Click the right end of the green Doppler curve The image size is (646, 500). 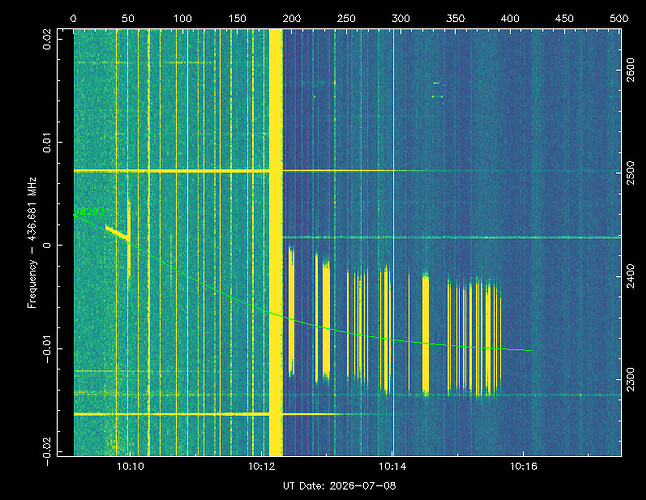(x=531, y=350)
